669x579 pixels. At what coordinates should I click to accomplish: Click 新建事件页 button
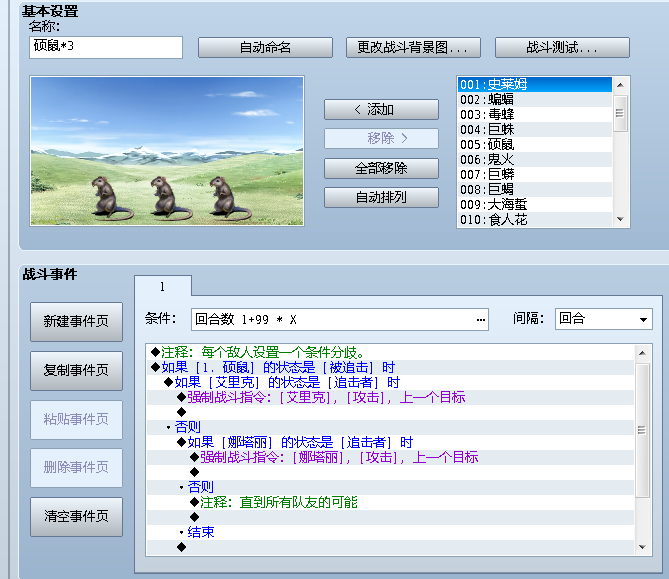pos(76,322)
